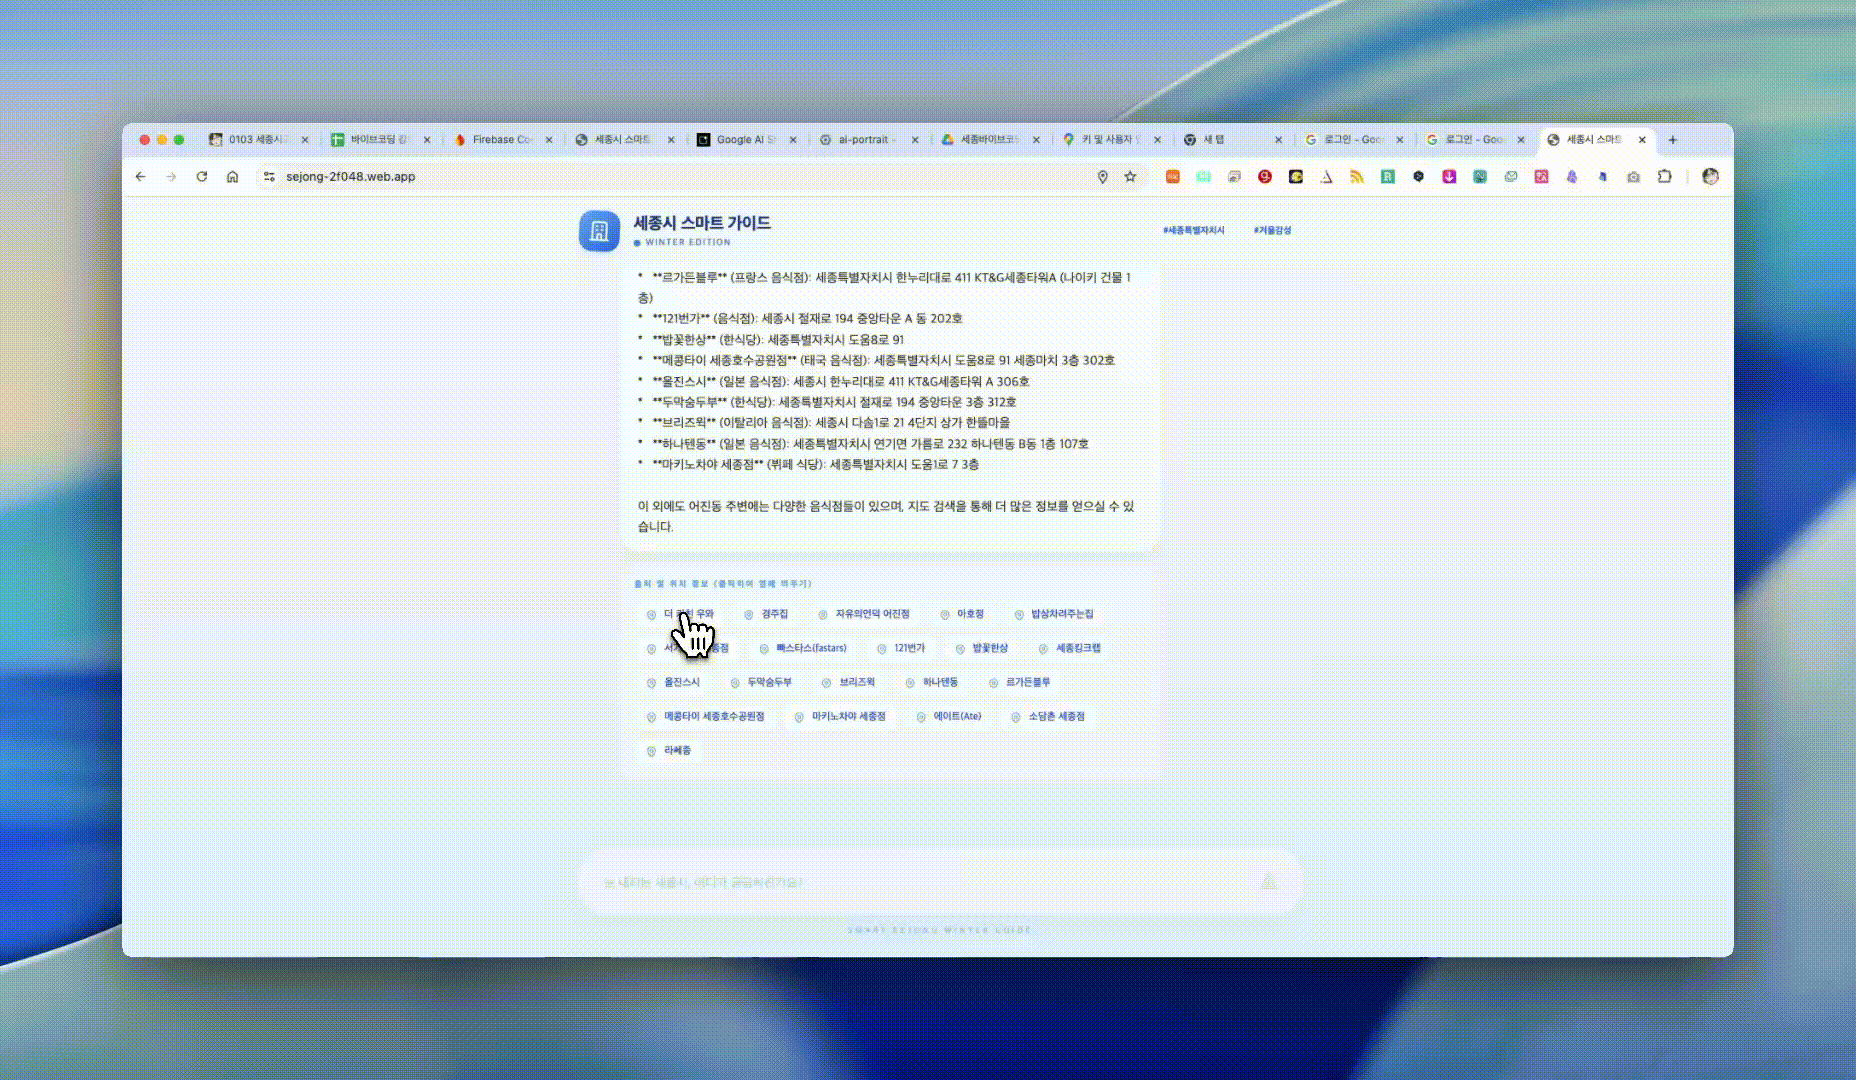Screen dimensions: 1856x1080
Task: Click the location pin icon in address bar
Action: click(x=1102, y=177)
